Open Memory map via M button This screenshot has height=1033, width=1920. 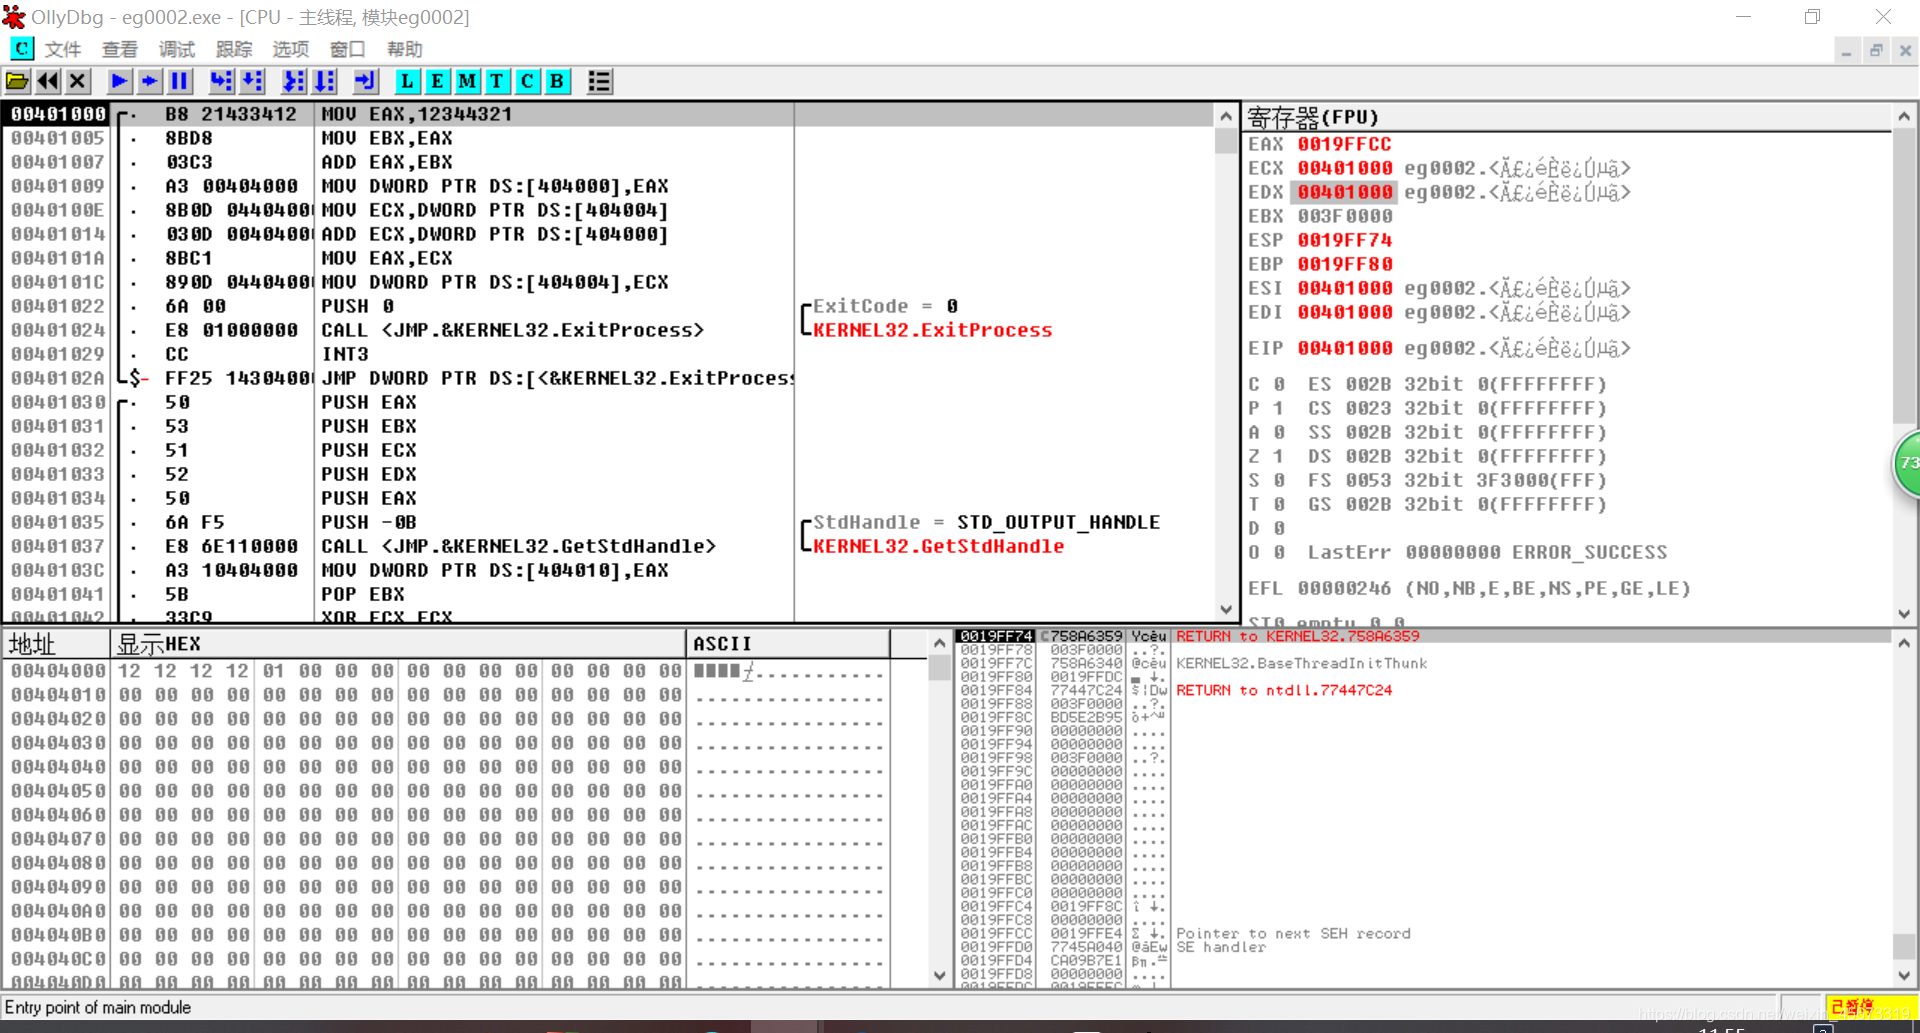467,82
